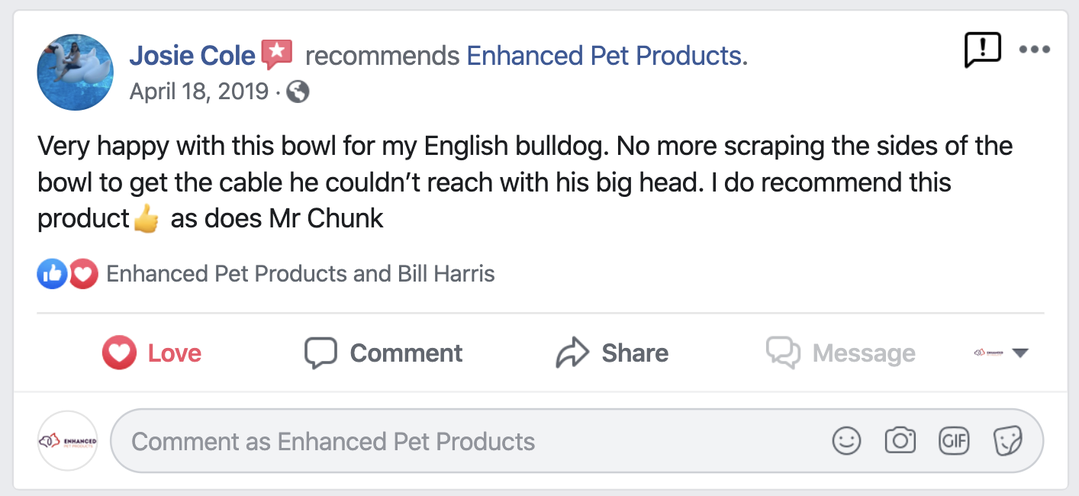The height and width of the screenshot is (496, 1079).
Task: Click the red heart reaction icon
Action: point(83,273)
